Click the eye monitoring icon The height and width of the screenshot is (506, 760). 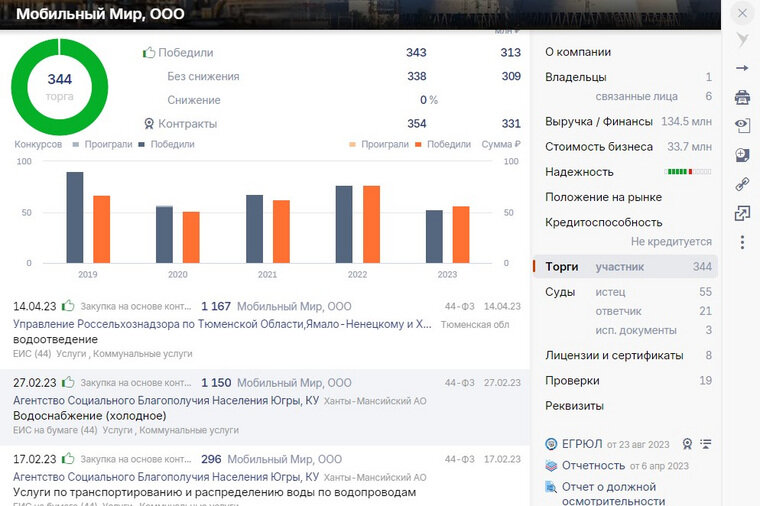click(742, 126)
